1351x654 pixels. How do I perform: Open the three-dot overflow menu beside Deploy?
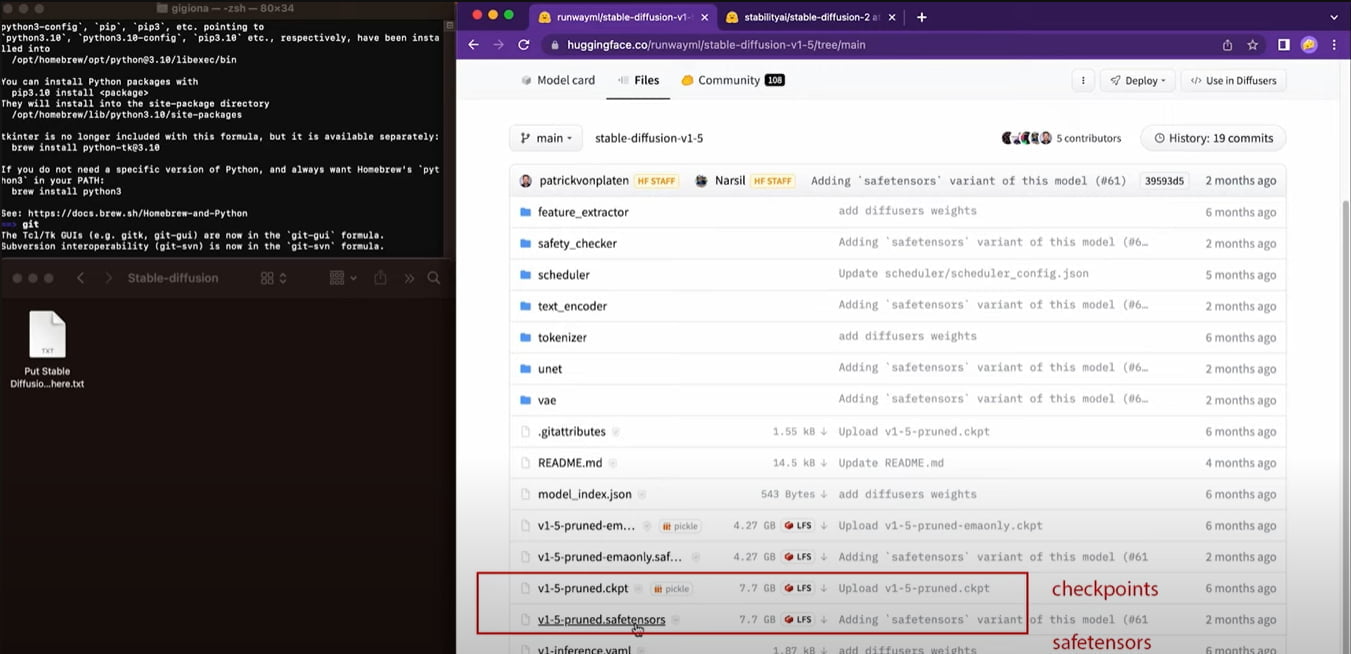click(1083, 79)
